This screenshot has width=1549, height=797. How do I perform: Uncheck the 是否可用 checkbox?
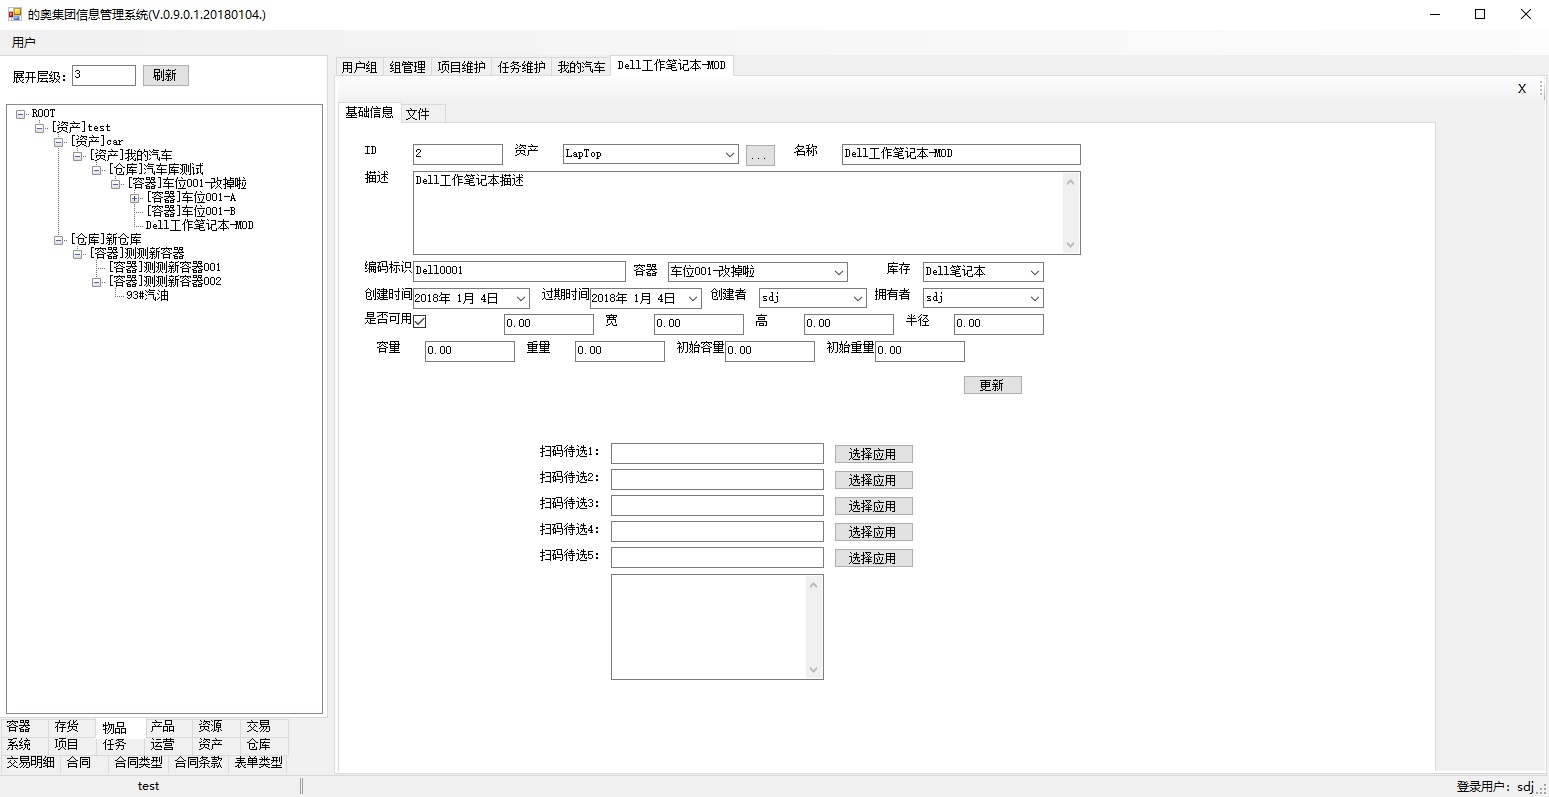(419, 321)
